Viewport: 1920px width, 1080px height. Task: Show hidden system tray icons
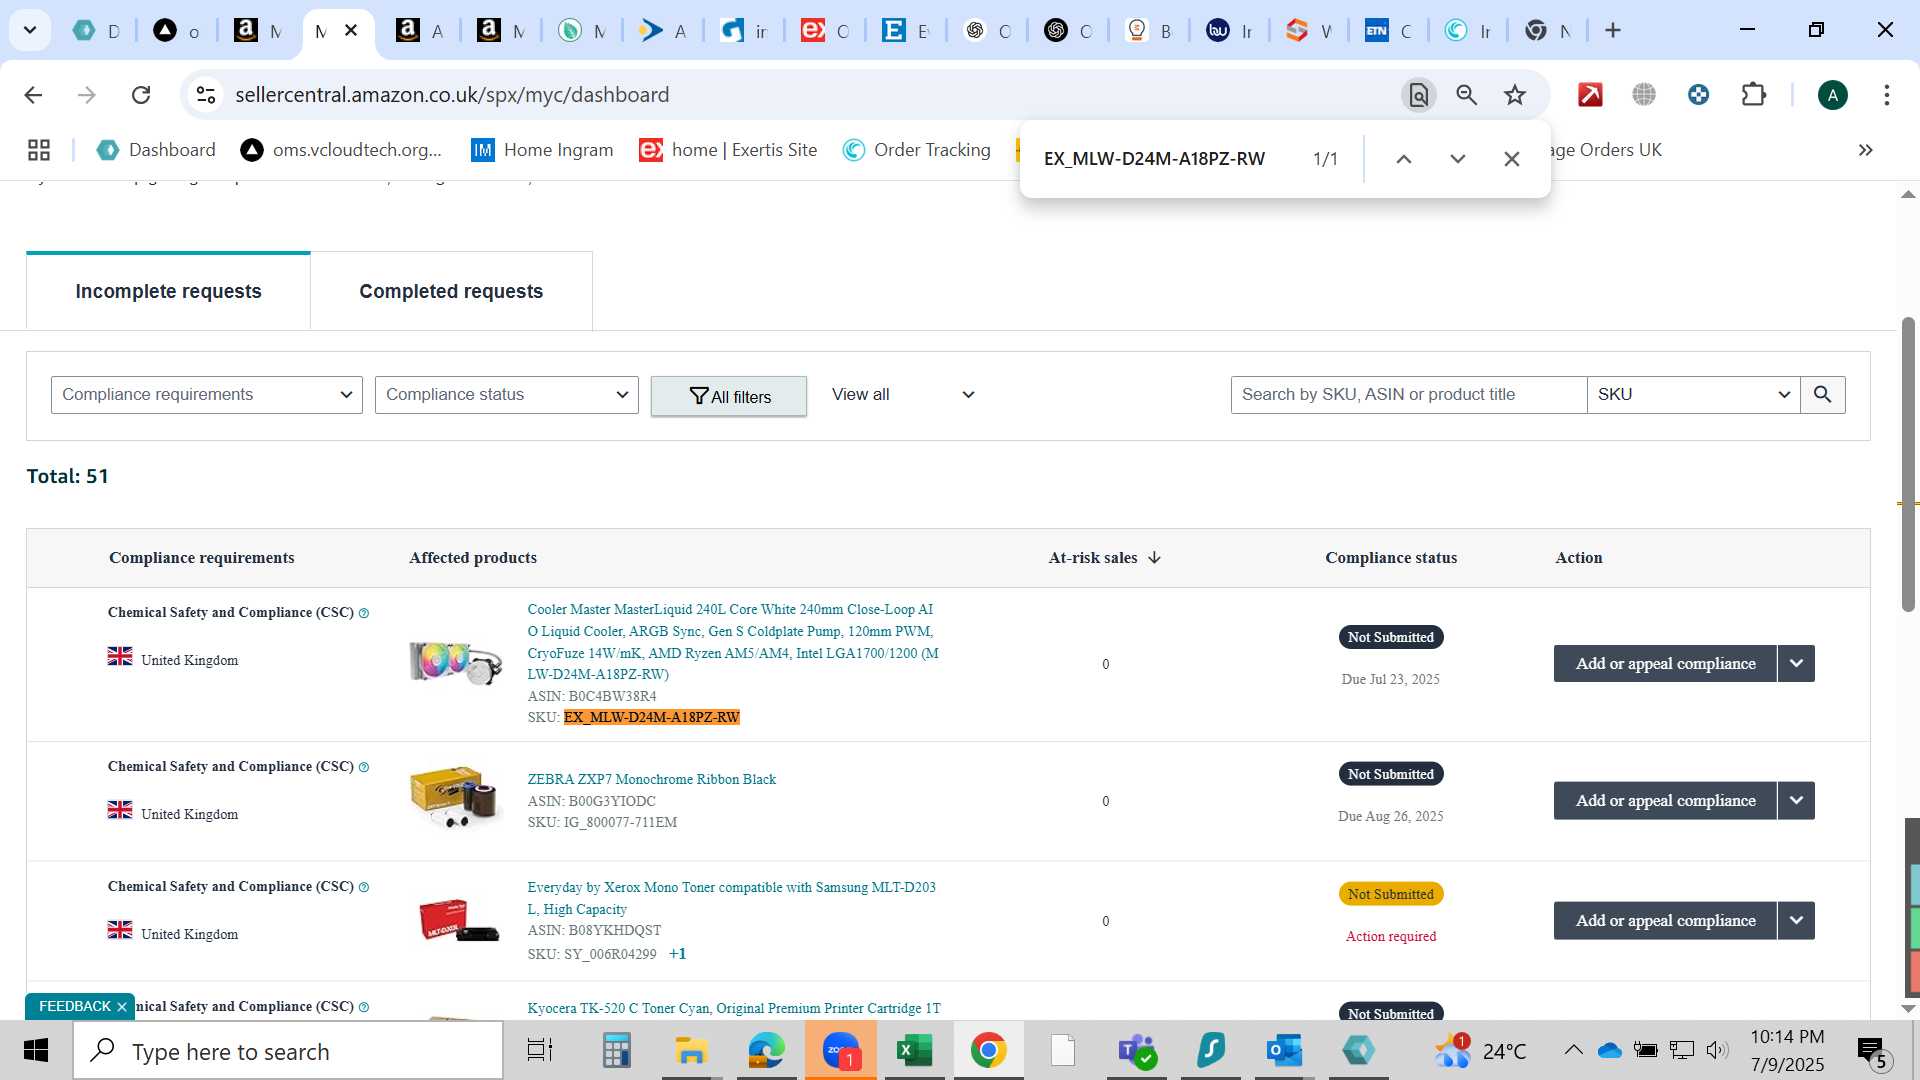coord(1573,1050)
